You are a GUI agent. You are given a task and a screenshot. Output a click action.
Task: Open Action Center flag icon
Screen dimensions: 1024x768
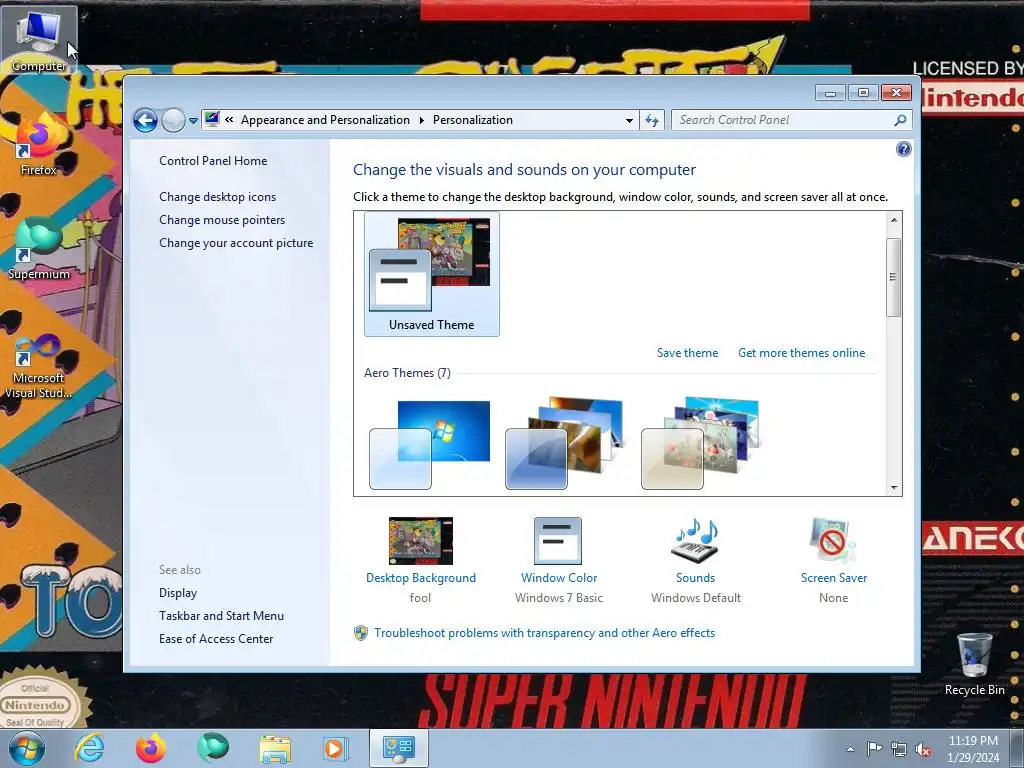(874, 749)
